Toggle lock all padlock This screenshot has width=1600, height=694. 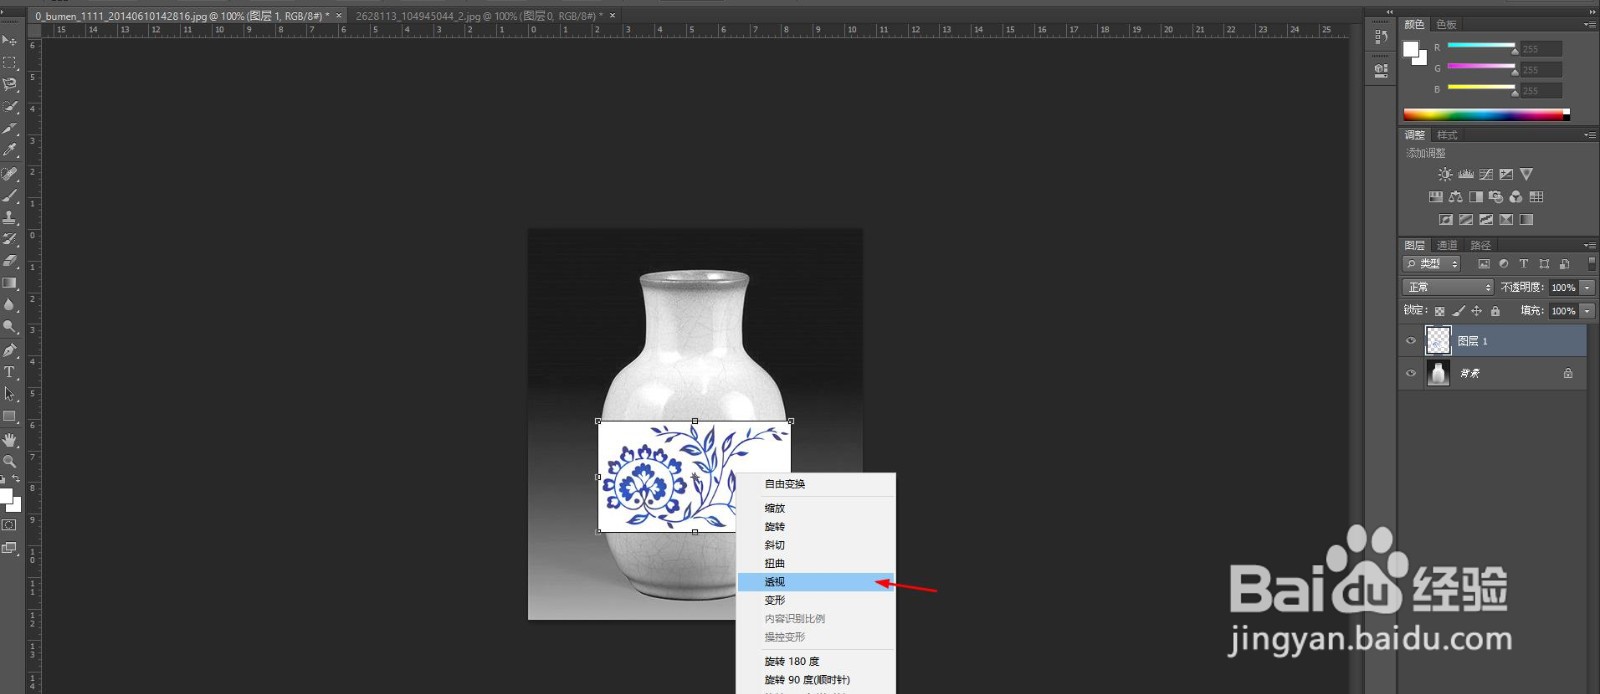pos(1495,311)
